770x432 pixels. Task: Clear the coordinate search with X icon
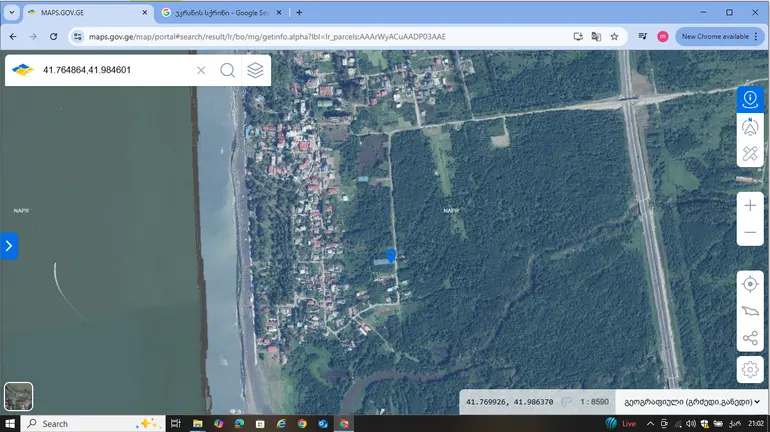tap(201, 70)
